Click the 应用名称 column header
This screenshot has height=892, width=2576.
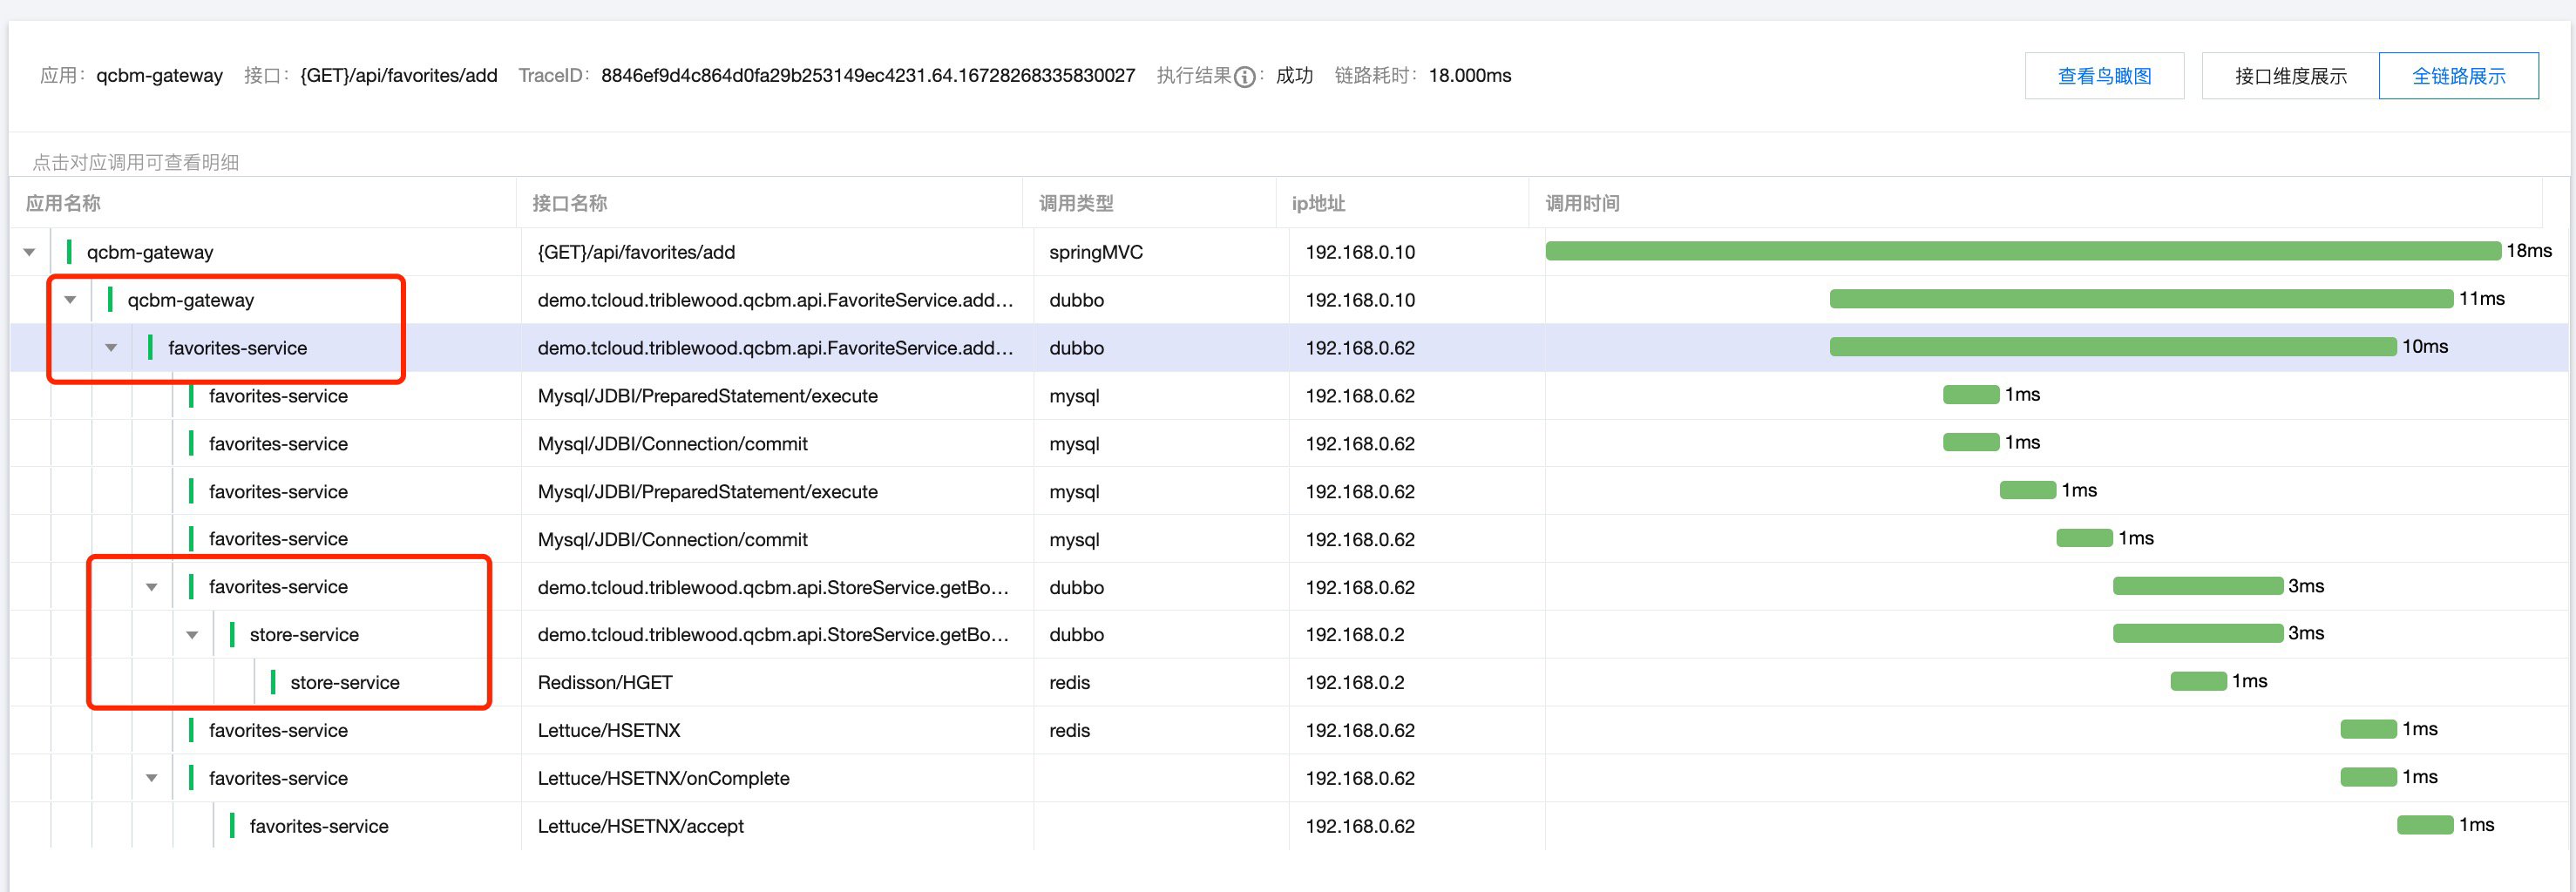[x=63, y=203]
